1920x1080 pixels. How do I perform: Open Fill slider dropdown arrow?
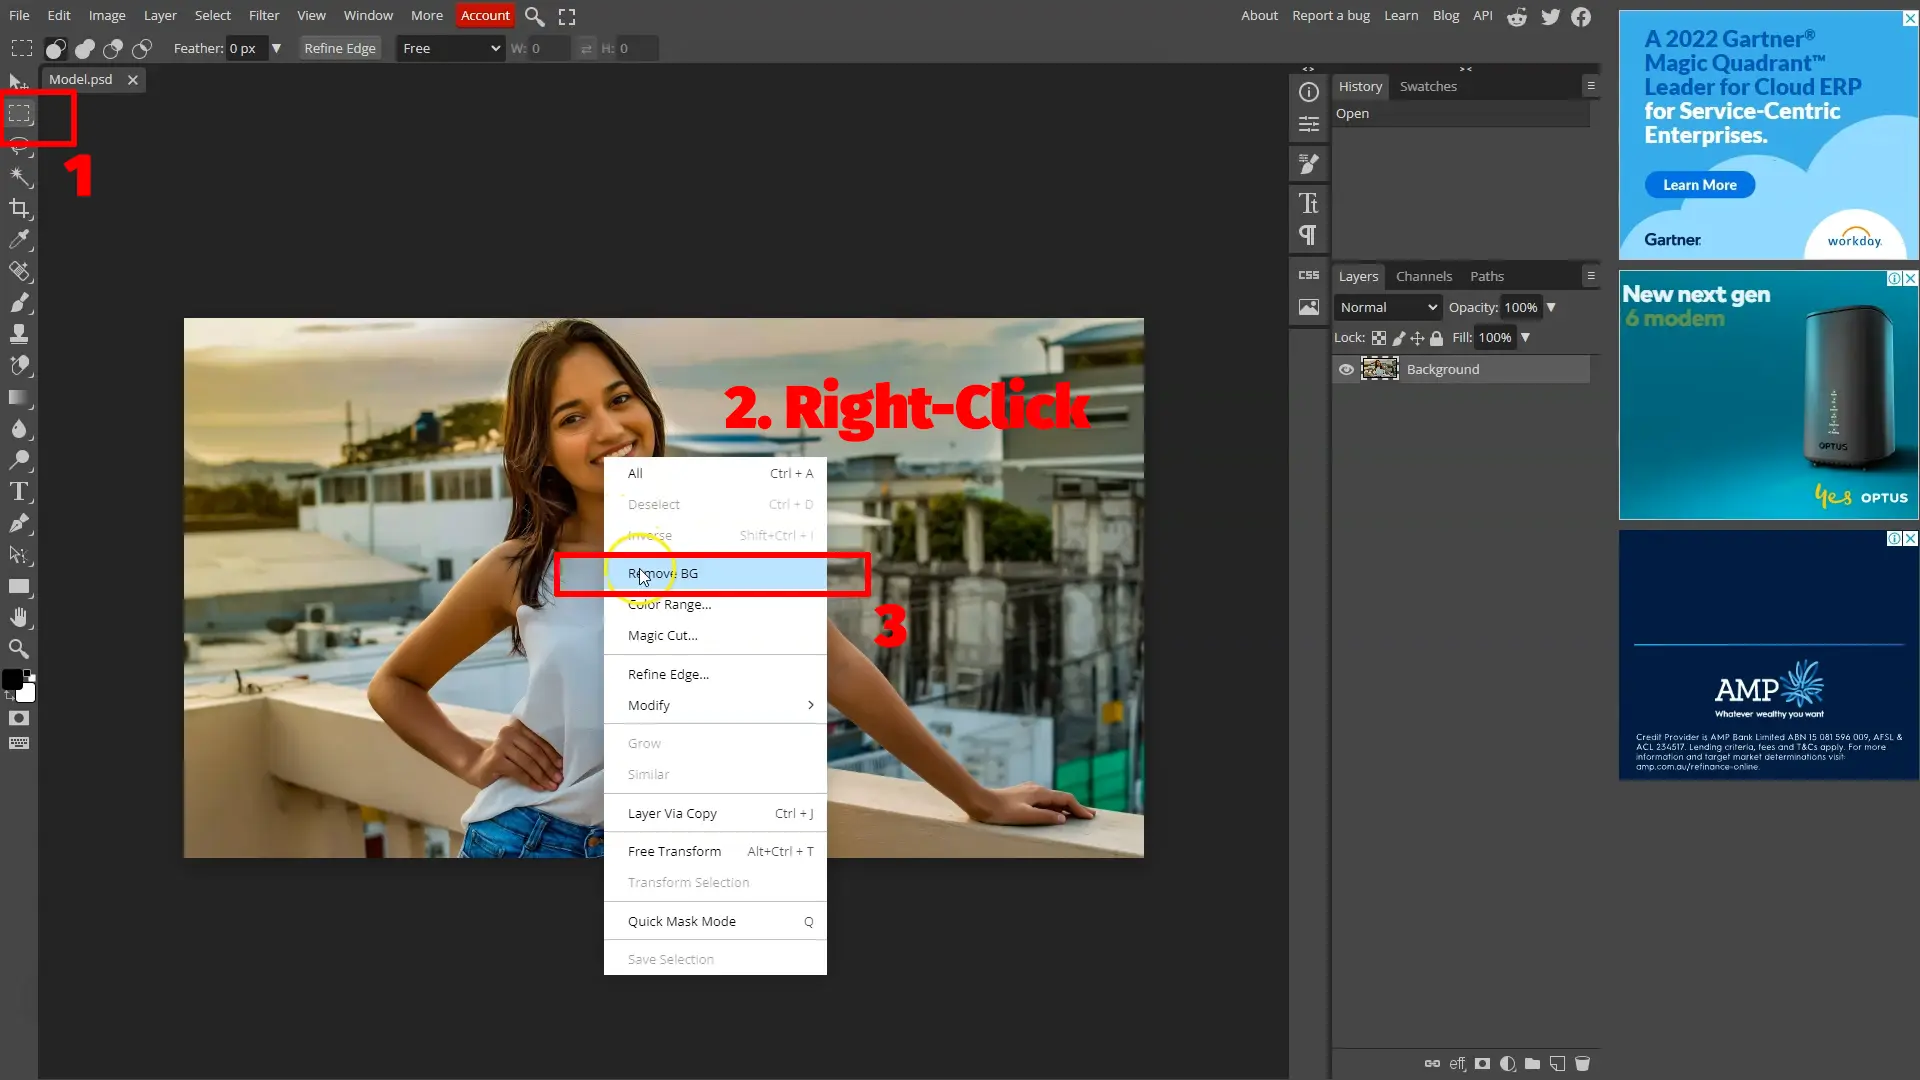[x=1525, y=338]
